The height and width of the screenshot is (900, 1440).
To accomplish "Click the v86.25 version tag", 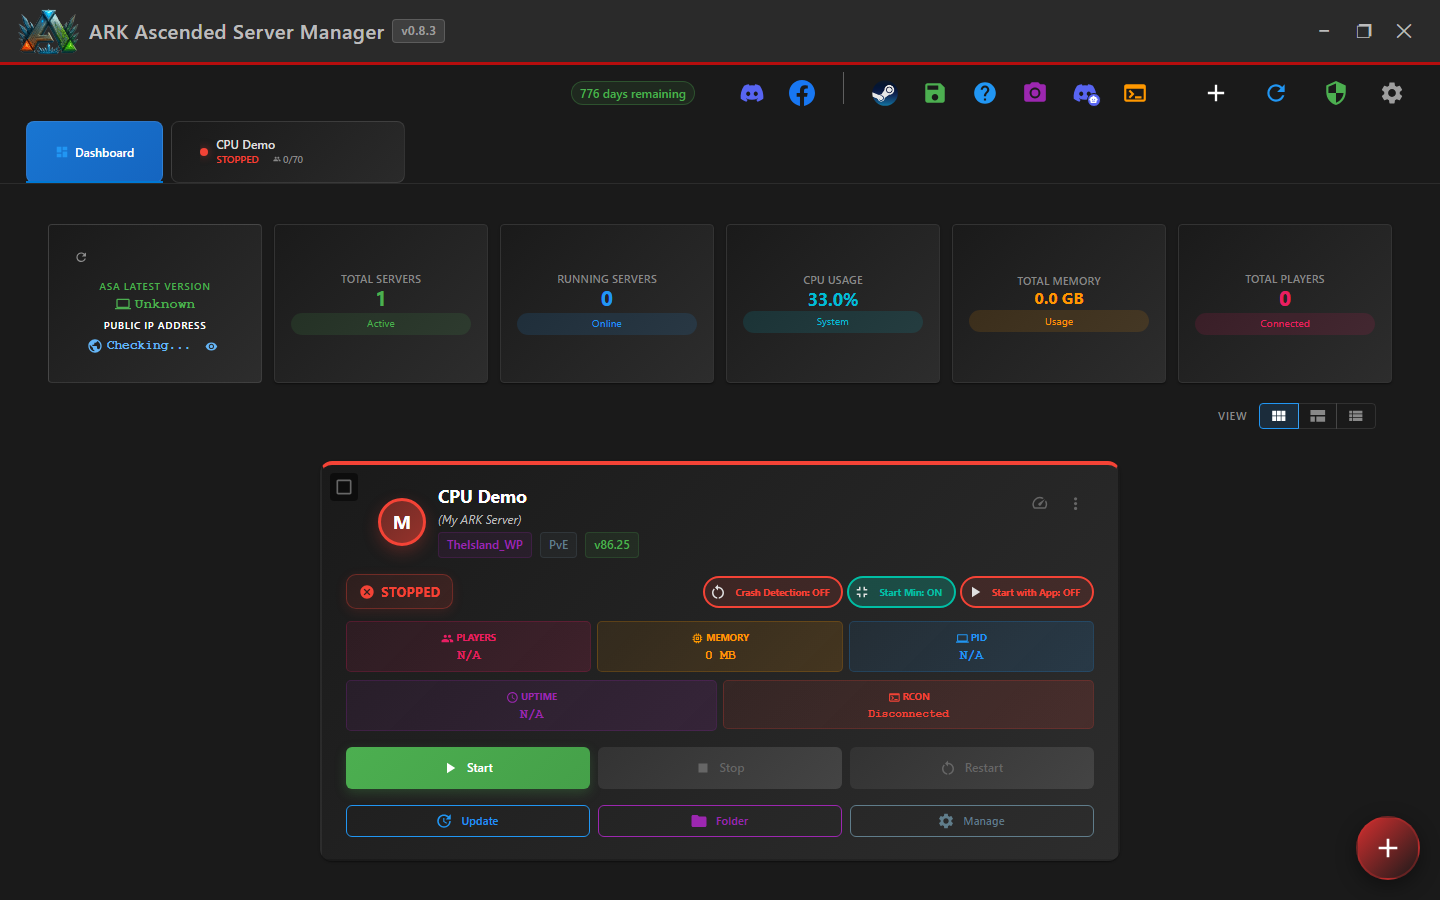I will (x=612, y=545).
